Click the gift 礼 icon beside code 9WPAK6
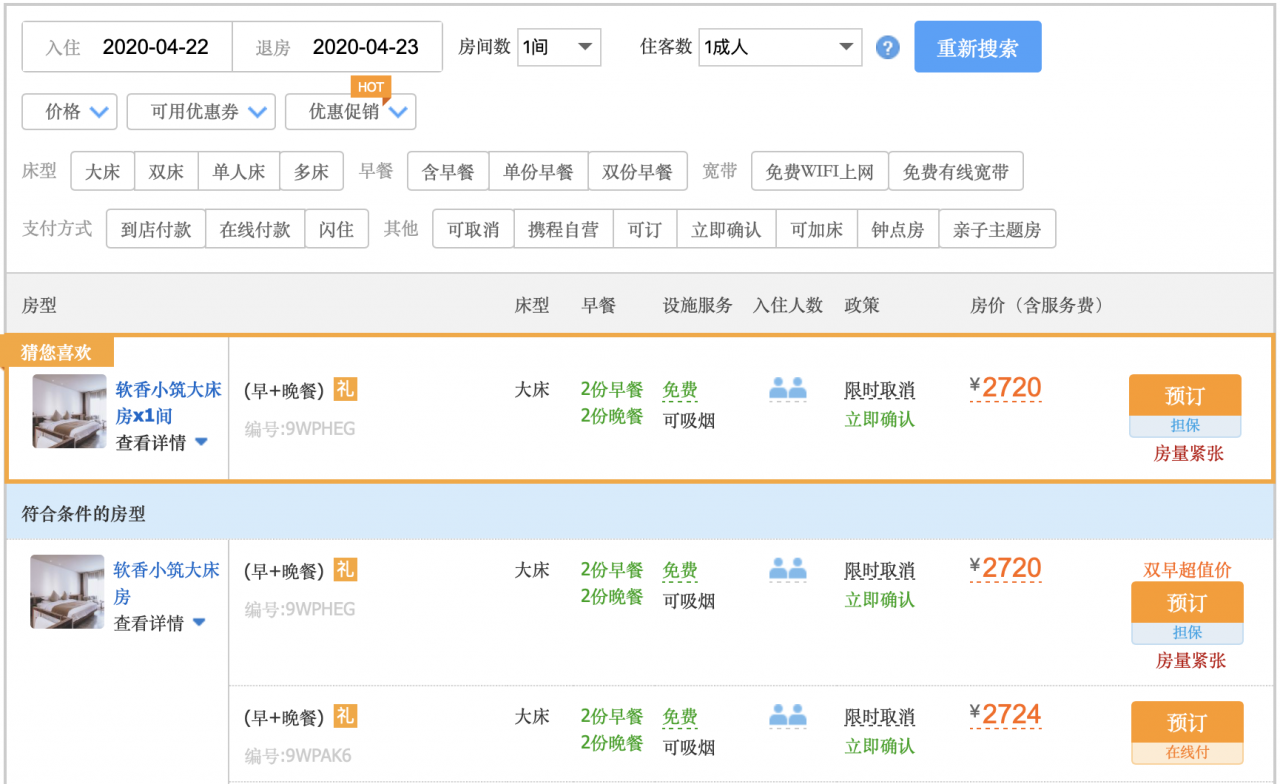1280x784 pixels. point(345,716)
